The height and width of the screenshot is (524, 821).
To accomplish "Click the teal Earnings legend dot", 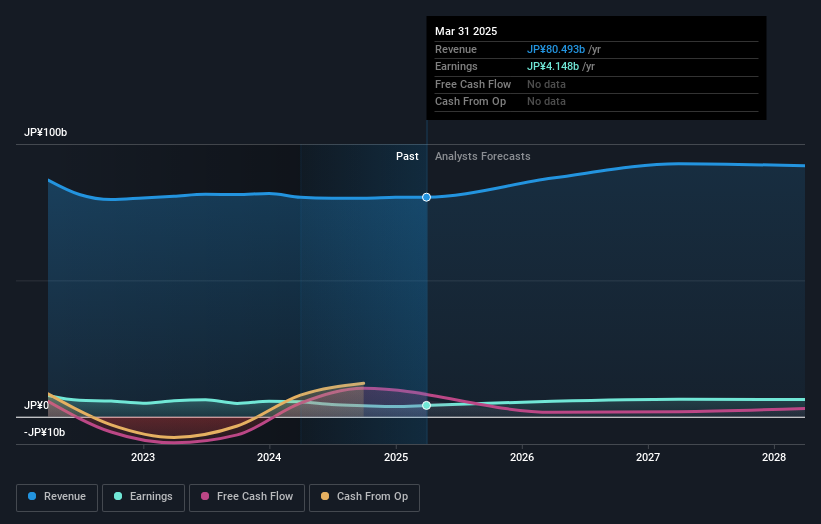I will click(118, 496).
